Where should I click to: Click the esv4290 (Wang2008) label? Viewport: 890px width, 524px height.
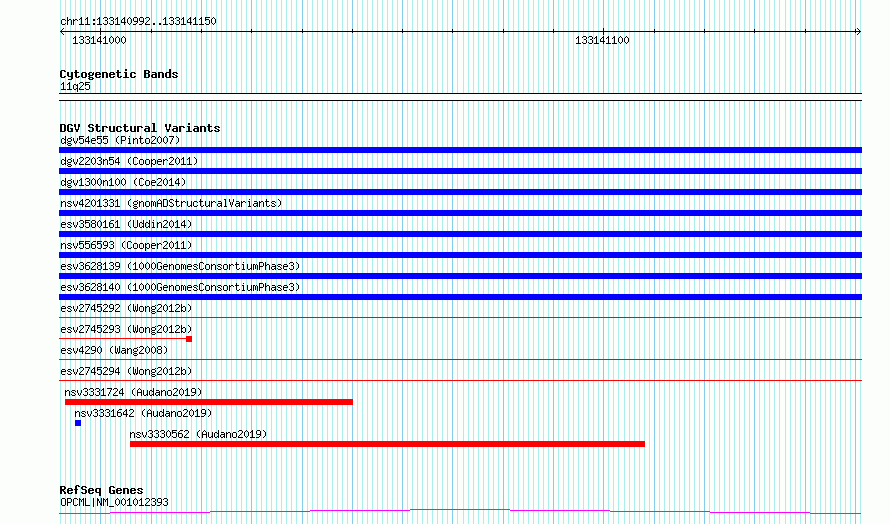pos(114,350)
